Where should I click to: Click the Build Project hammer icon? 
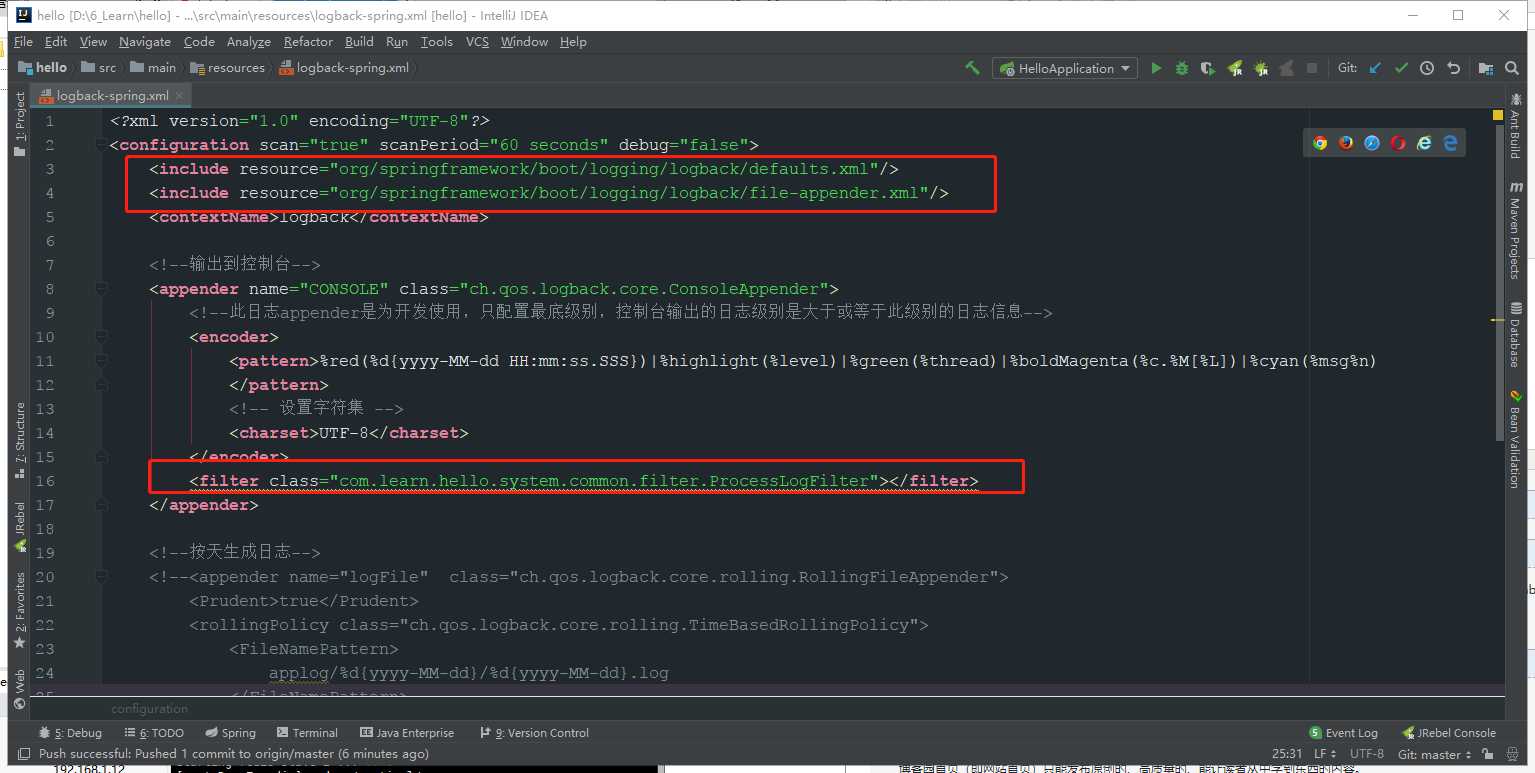tap(972, 68)
